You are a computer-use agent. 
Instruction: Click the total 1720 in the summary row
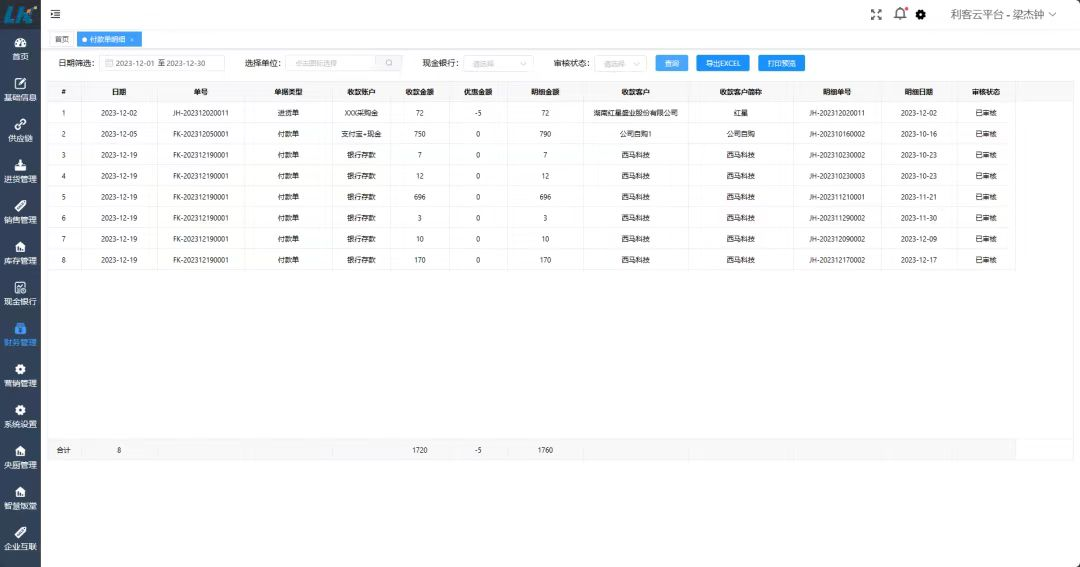(419, 451)
